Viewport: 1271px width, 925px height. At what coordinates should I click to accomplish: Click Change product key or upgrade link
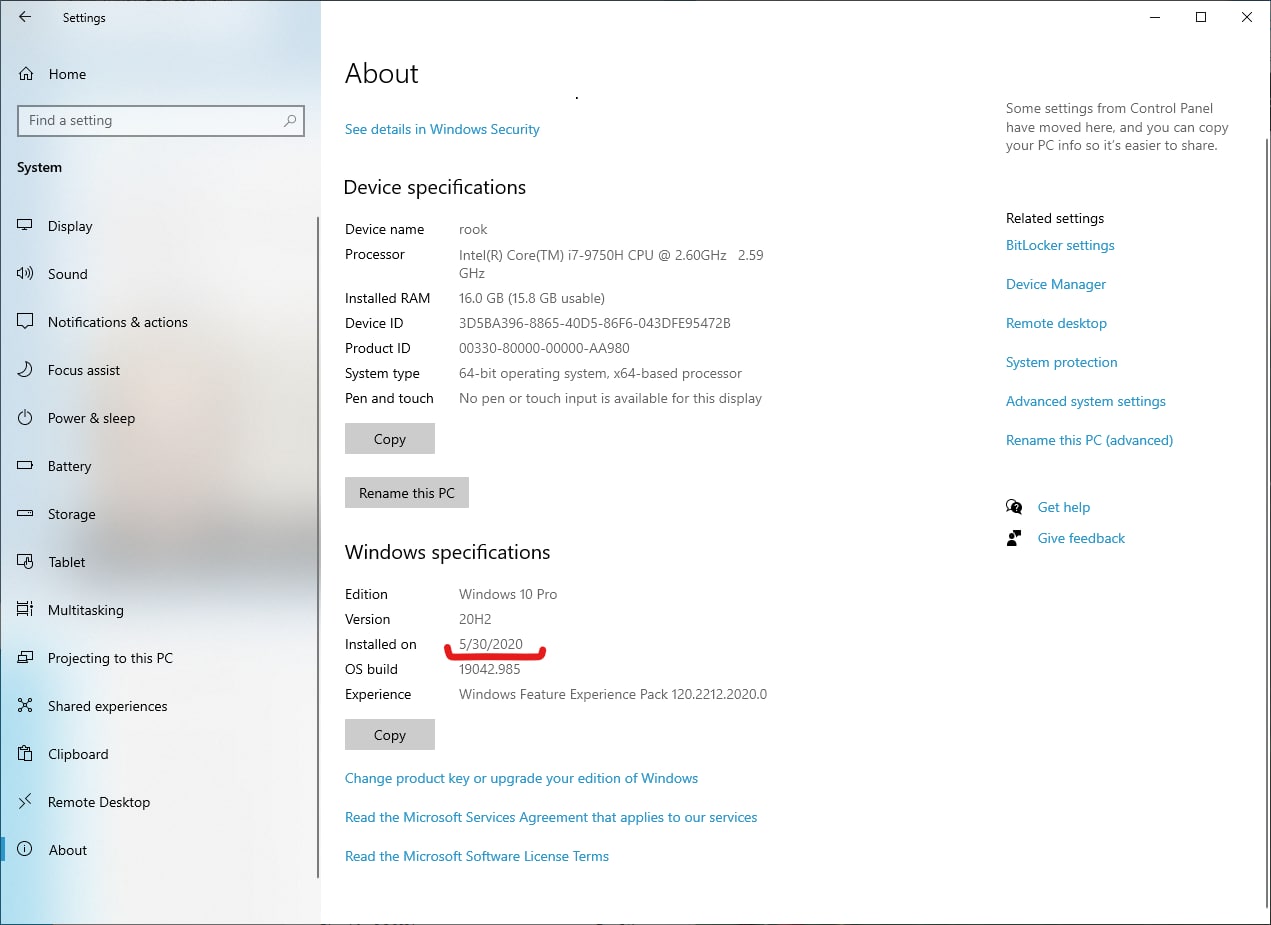pos(521,778)
